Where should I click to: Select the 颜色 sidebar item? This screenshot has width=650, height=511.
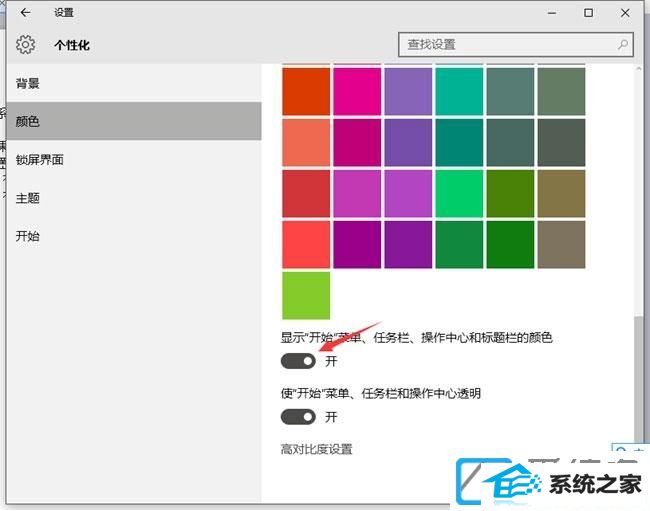click(x=134, y=121)
